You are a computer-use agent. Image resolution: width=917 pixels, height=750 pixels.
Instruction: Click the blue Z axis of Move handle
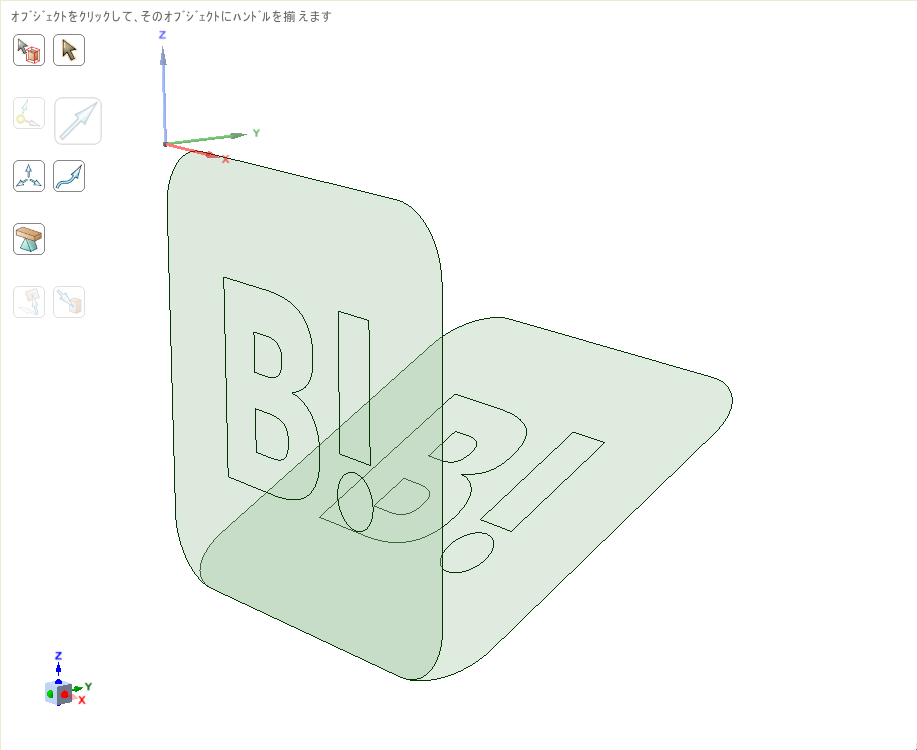tap(164, 94)
